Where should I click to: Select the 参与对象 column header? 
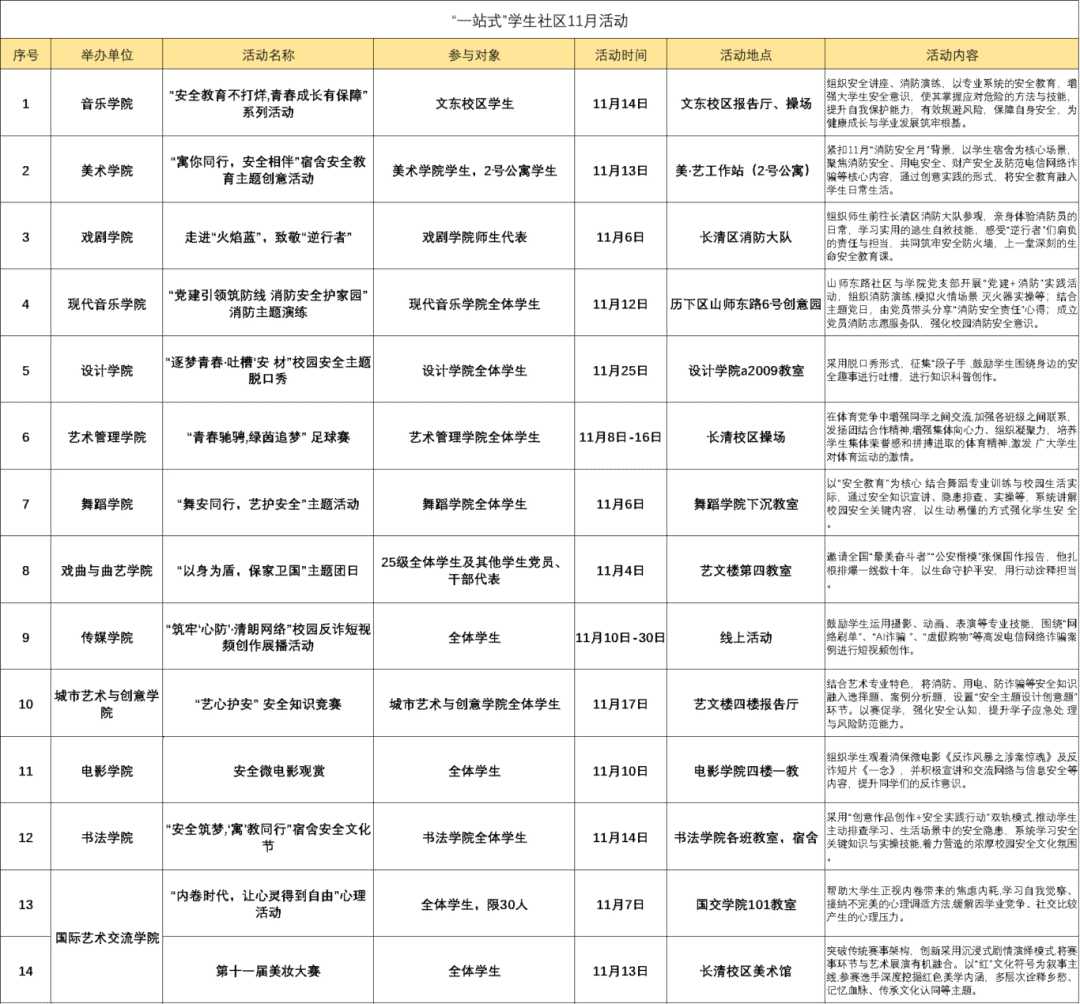(474, 55)
